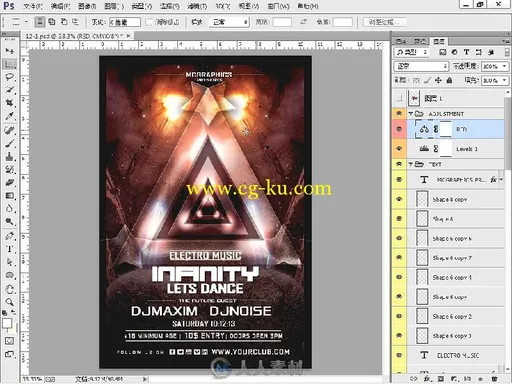Filter layers by text type
The height and width of the screenshot is (384, 512).
(466, 52)
